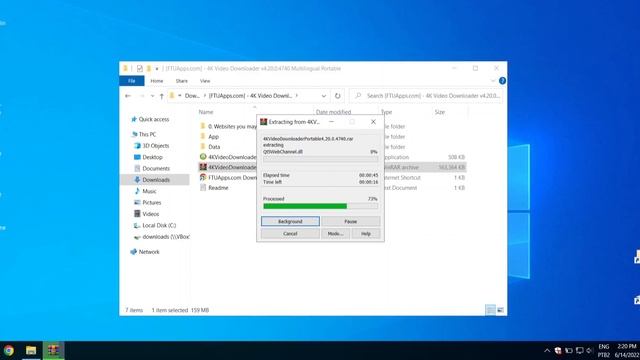Switch to details view layout icon
The image size is (640, 360).
pyautogui.click(x=491, y=310)
